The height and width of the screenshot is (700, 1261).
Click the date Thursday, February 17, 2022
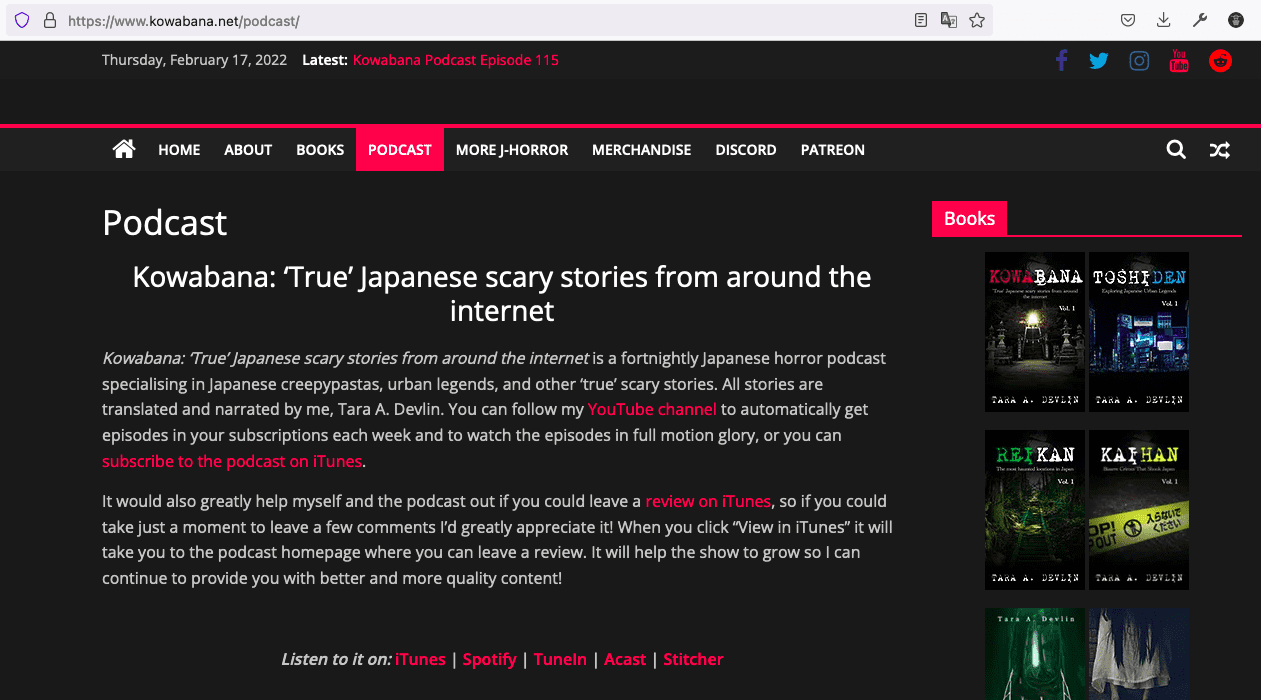pos(194,60)
